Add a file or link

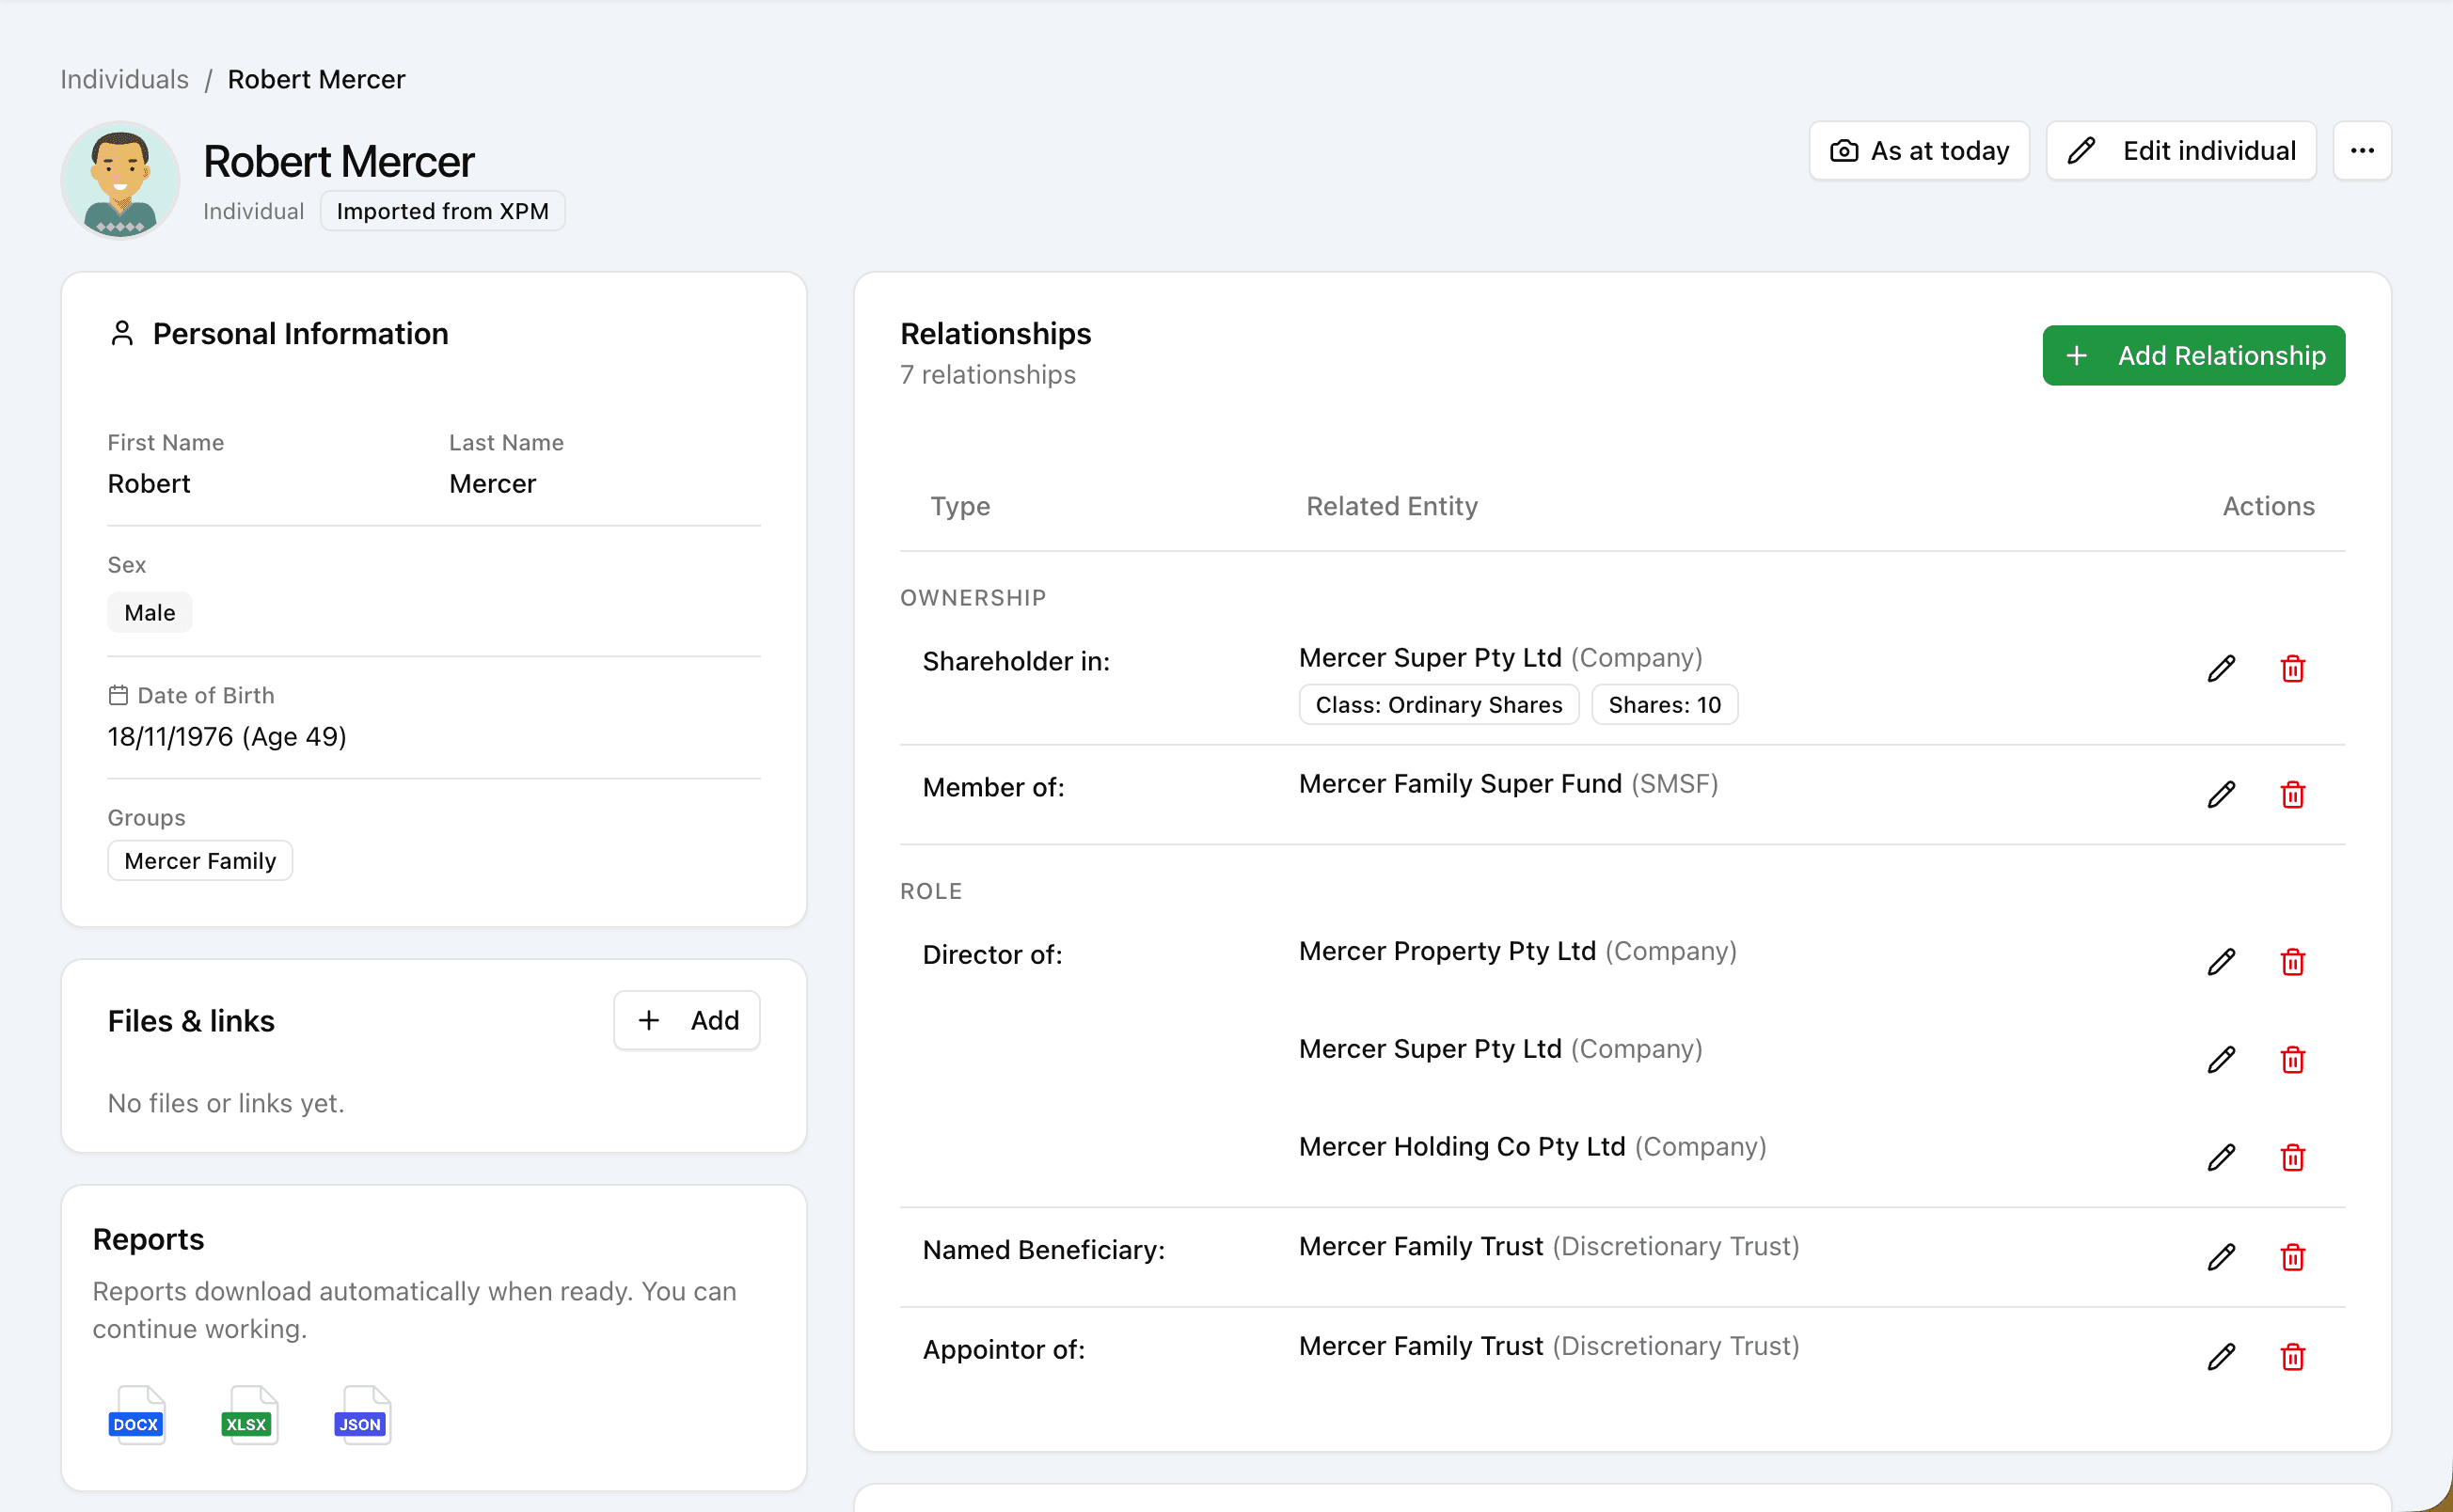(687, 1020)
